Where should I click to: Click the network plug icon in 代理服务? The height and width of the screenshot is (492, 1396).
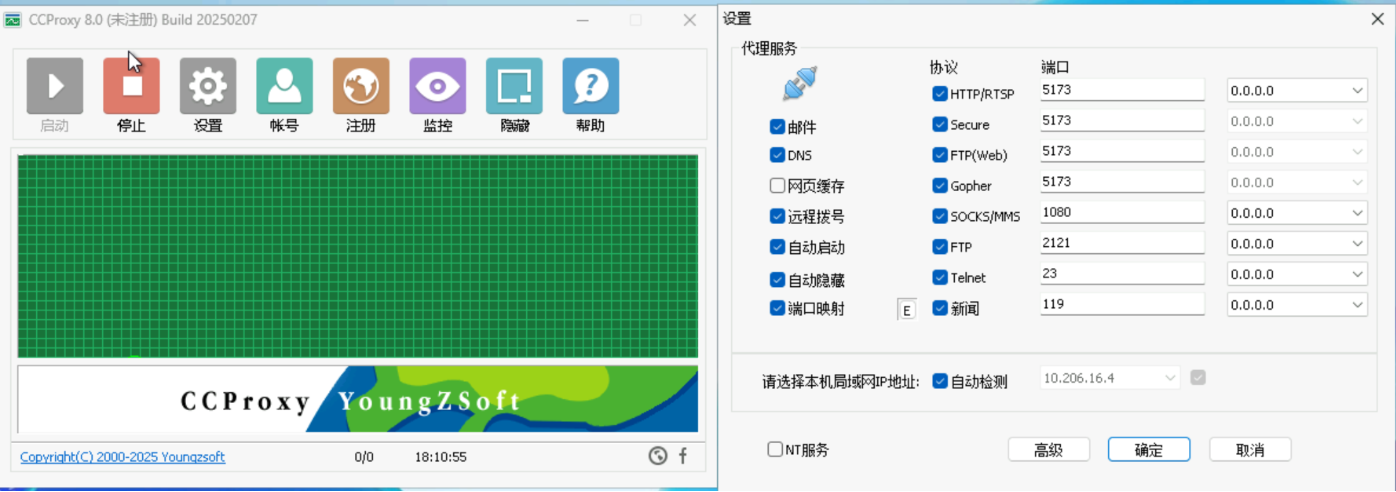[x=800, y=84]
